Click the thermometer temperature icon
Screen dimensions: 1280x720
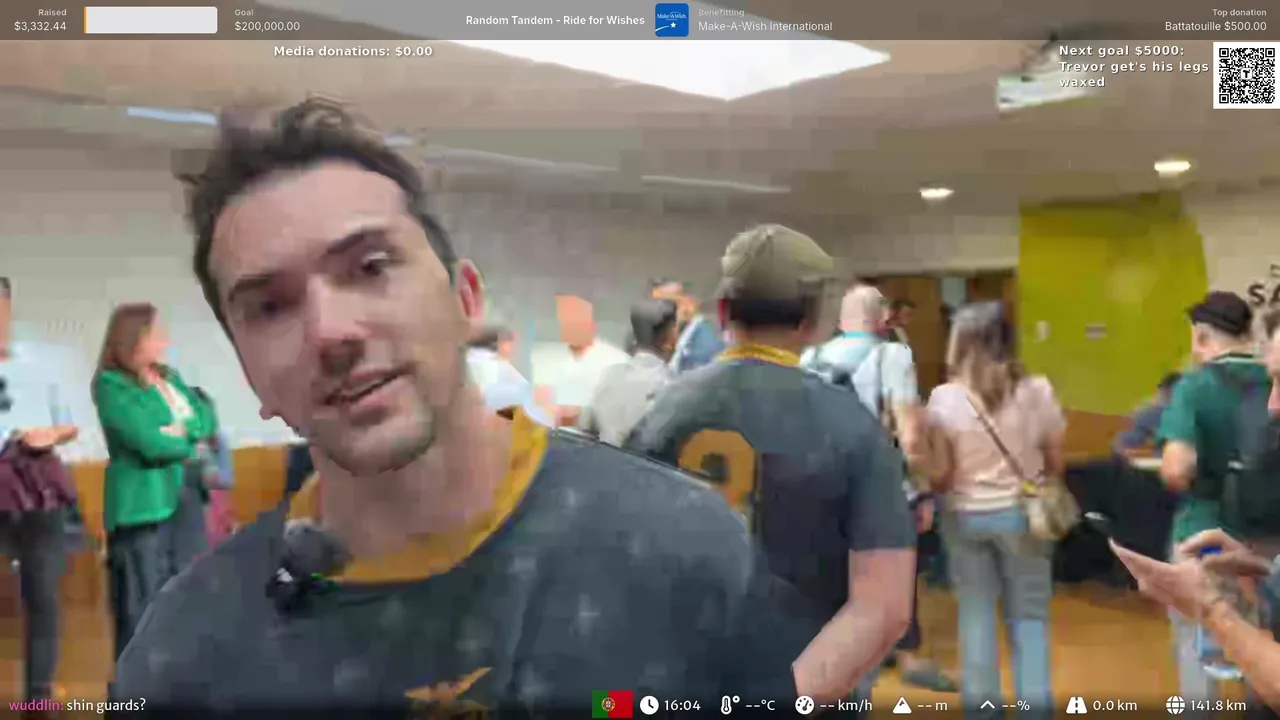coord(728,705)
